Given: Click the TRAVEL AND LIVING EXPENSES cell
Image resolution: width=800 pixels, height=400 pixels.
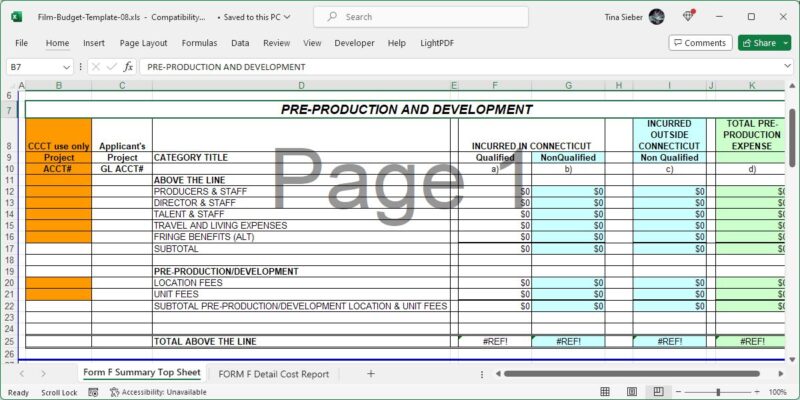Looking at the screenshot, I should point(301,226).
